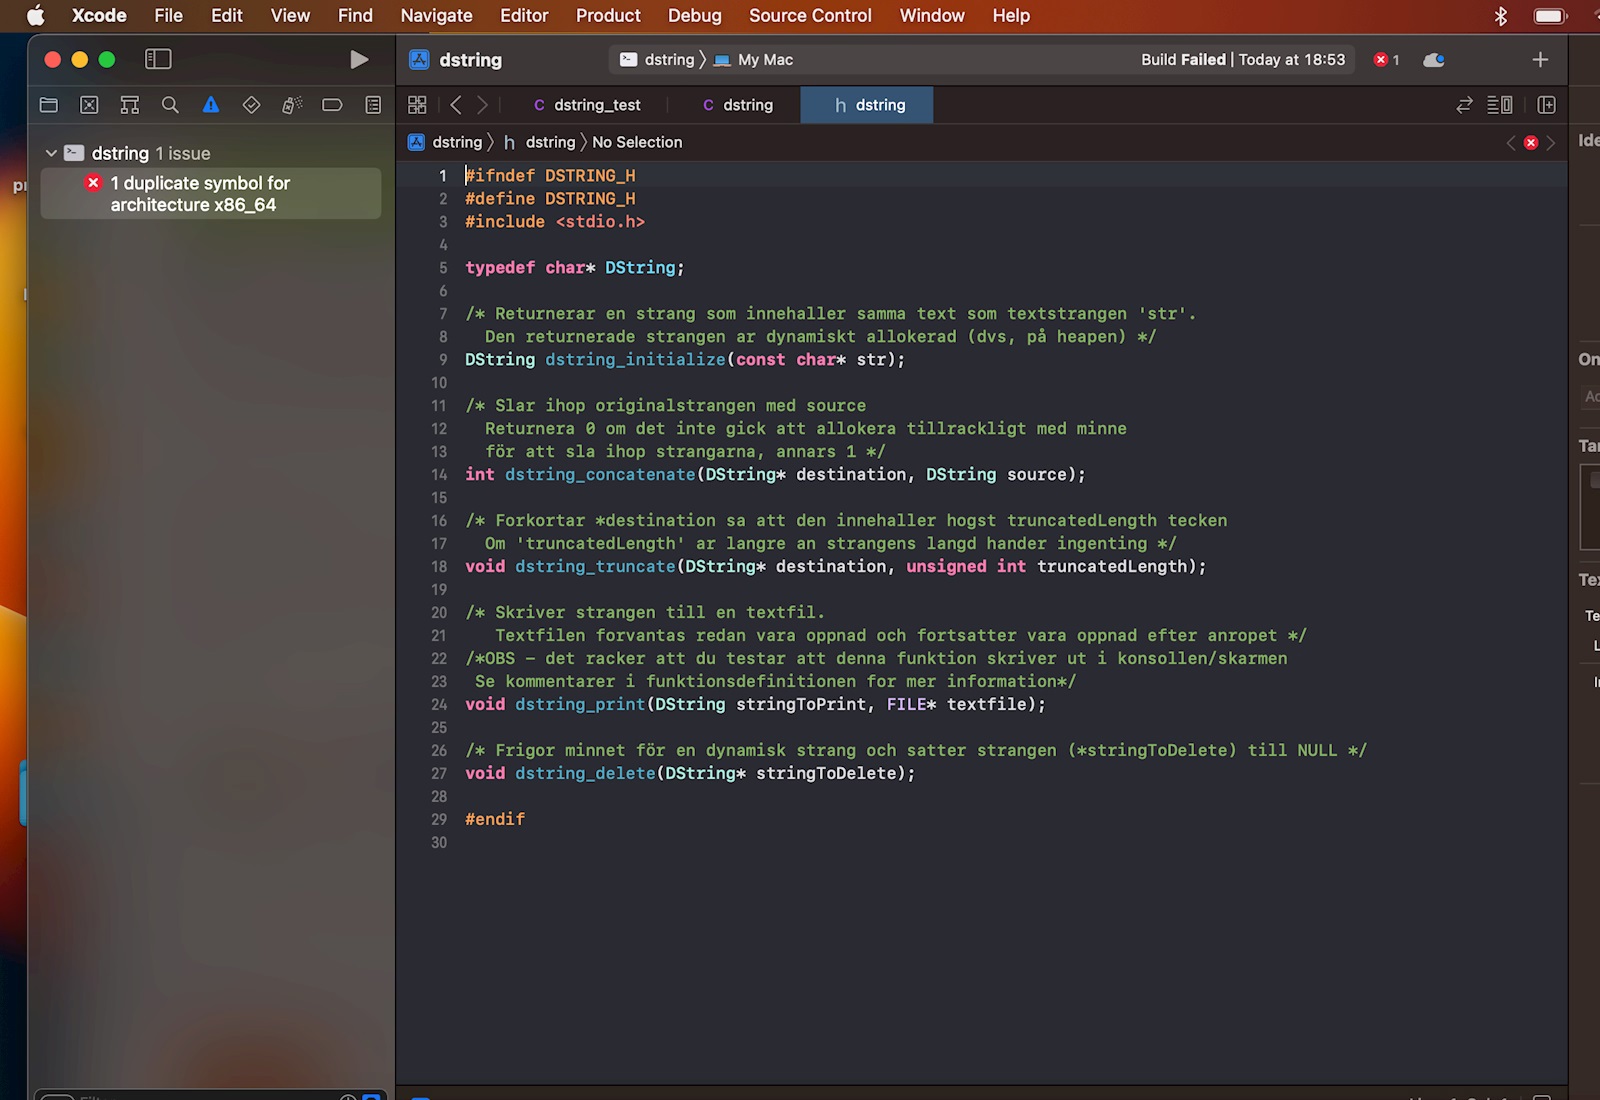Open the Find navigator magnifier icon
This screenshot has height=1100, width=1600.
170,105
